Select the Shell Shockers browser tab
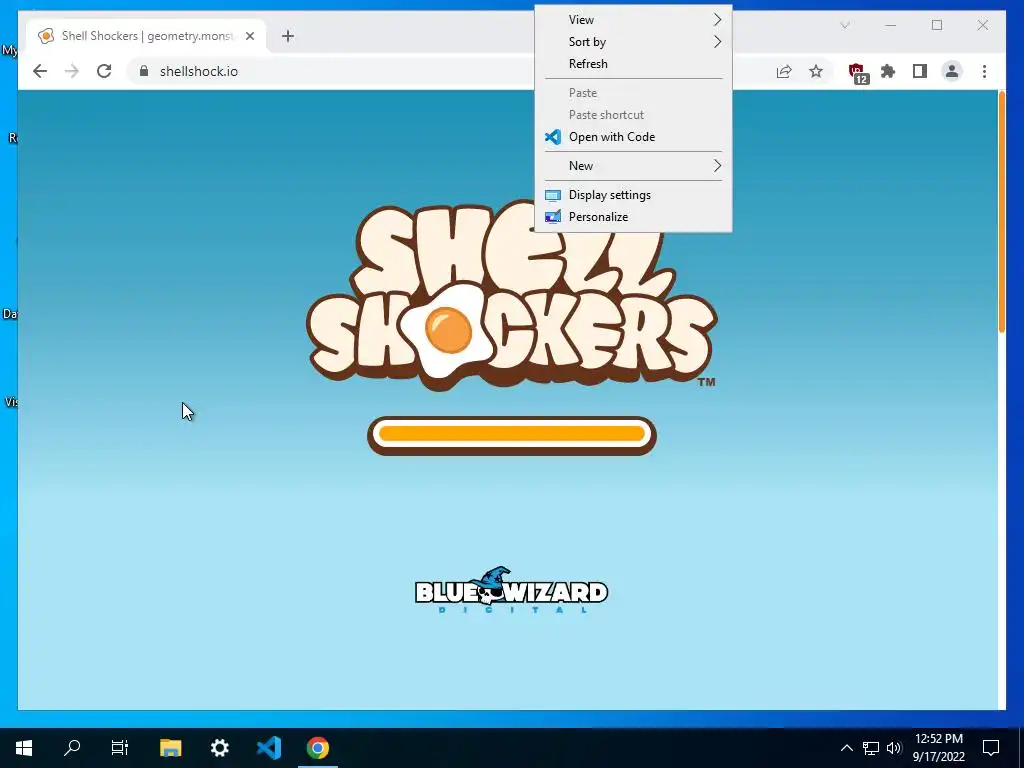Viewport: 1024px width, 768px height. click(146, 36)
